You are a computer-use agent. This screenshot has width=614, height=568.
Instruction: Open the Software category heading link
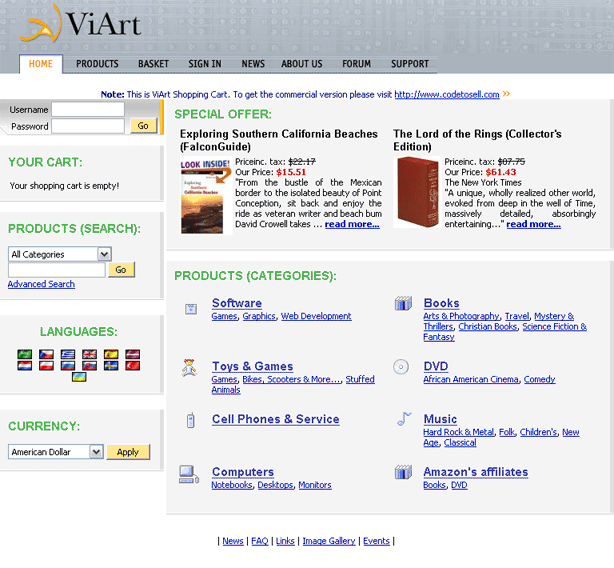click(237, 303)
